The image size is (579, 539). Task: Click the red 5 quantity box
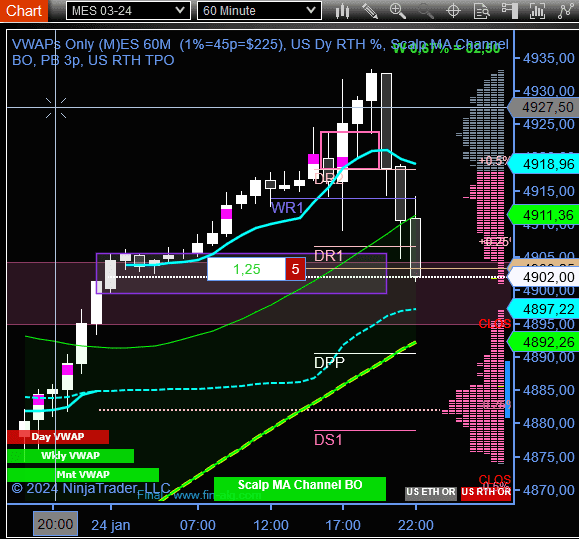(x=295, y=269)
